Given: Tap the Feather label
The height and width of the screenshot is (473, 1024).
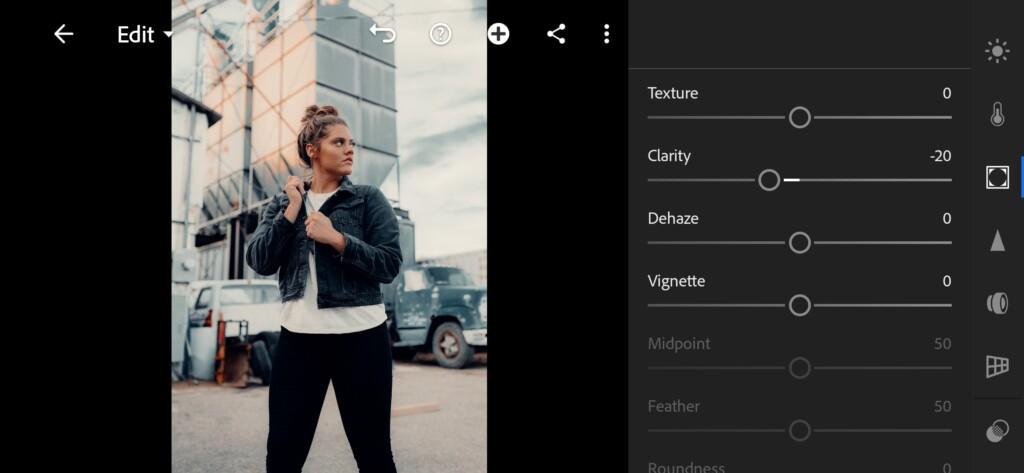Looking at the screenshot, I should pyautogui.click(x=673, y=406).
